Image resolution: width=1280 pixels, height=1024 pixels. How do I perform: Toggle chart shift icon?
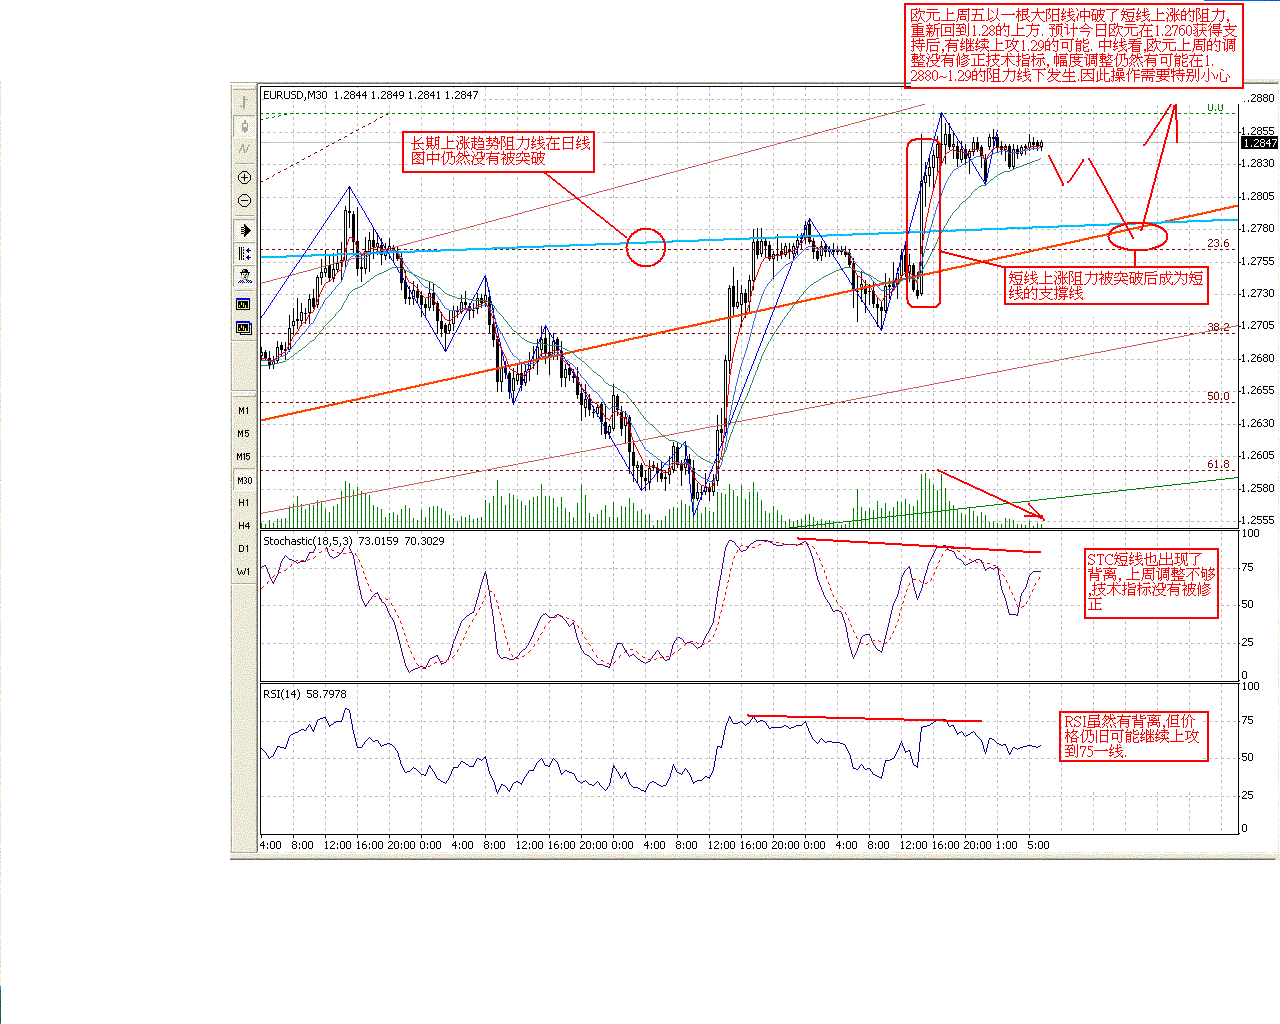(x=244, y=254)
